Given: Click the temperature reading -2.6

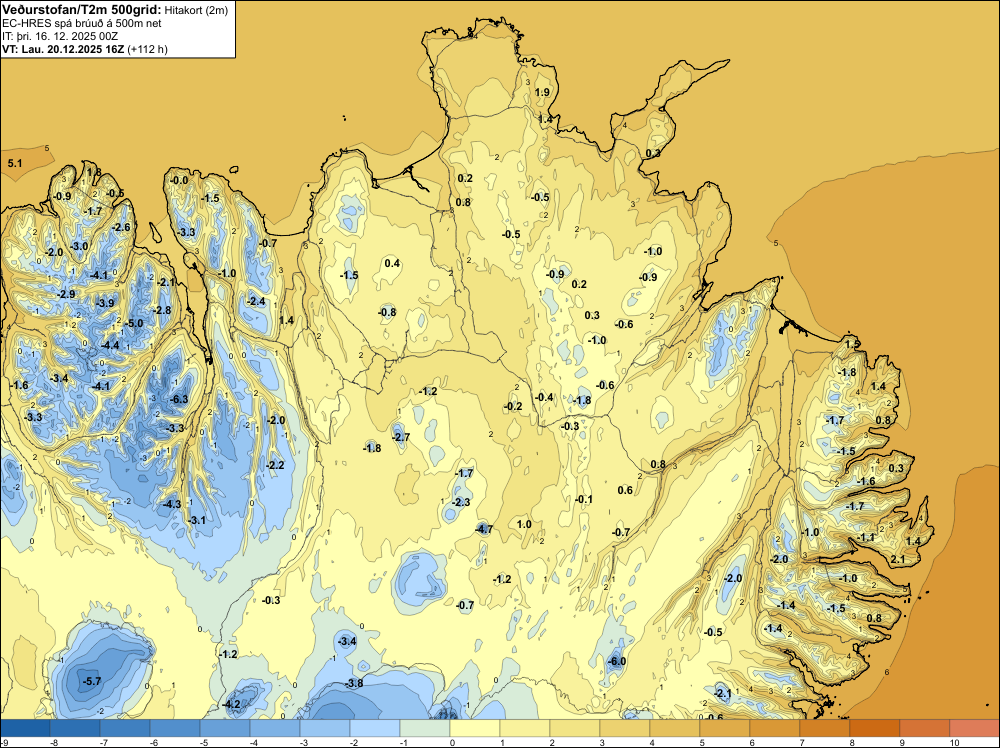Looking at the screenshot, I should (121, 227).
